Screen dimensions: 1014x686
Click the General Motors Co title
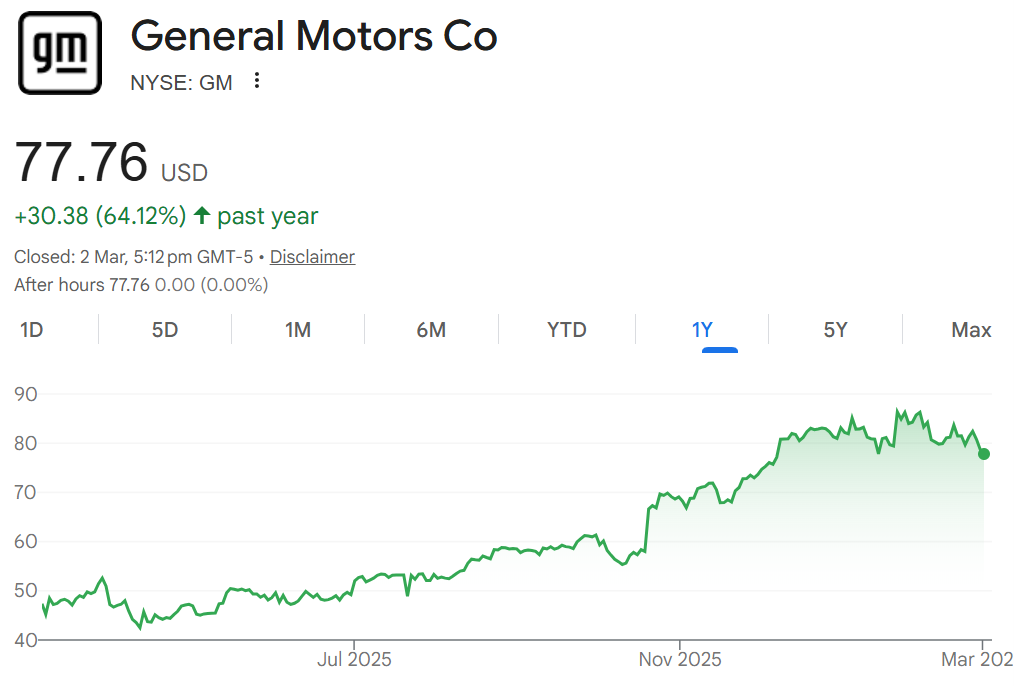tap(314, 37)
